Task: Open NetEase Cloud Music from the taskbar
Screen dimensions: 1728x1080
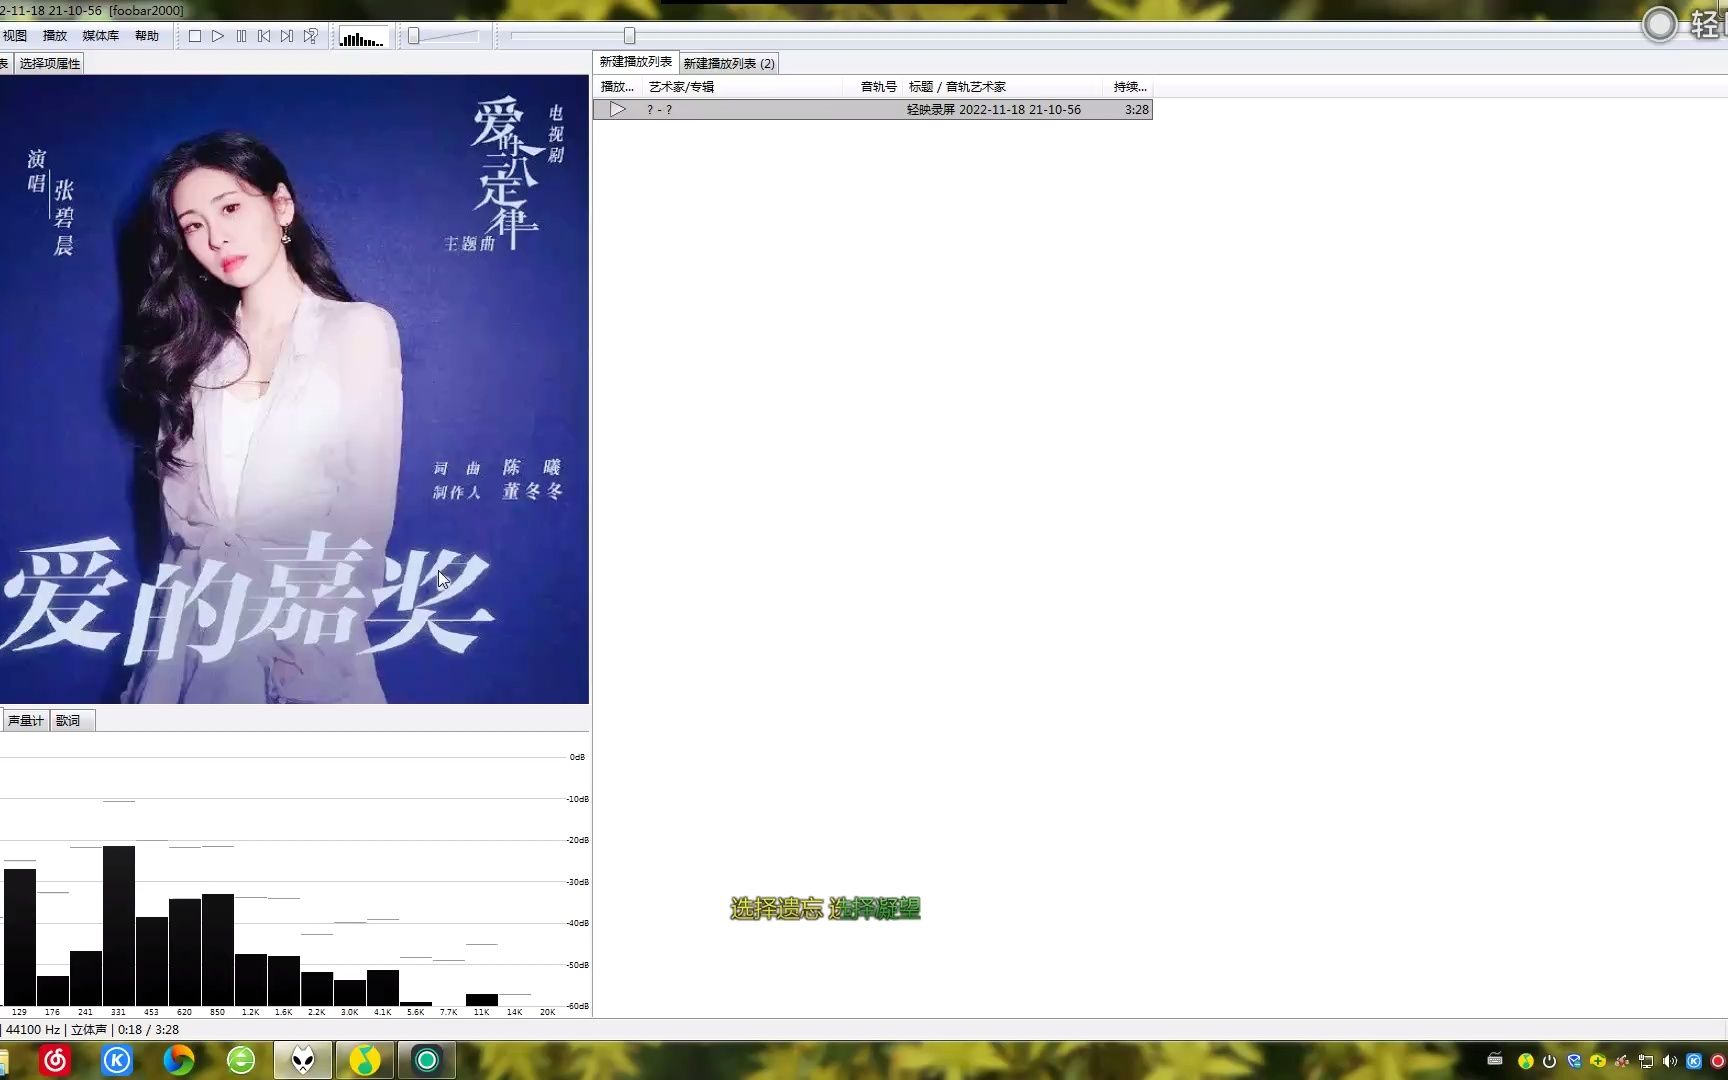Action: click(55, 1060)
